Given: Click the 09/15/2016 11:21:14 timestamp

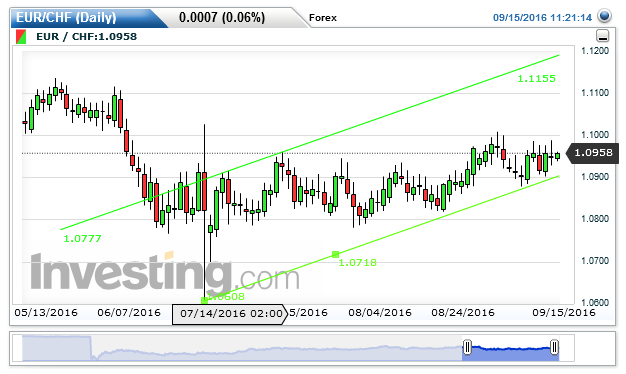Looking at the screenshot, I should point(542,18).
